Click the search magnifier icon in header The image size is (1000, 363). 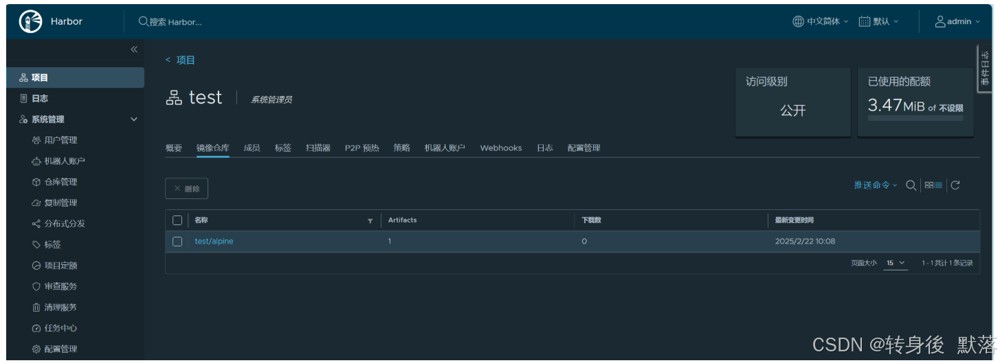click(143, 21)
